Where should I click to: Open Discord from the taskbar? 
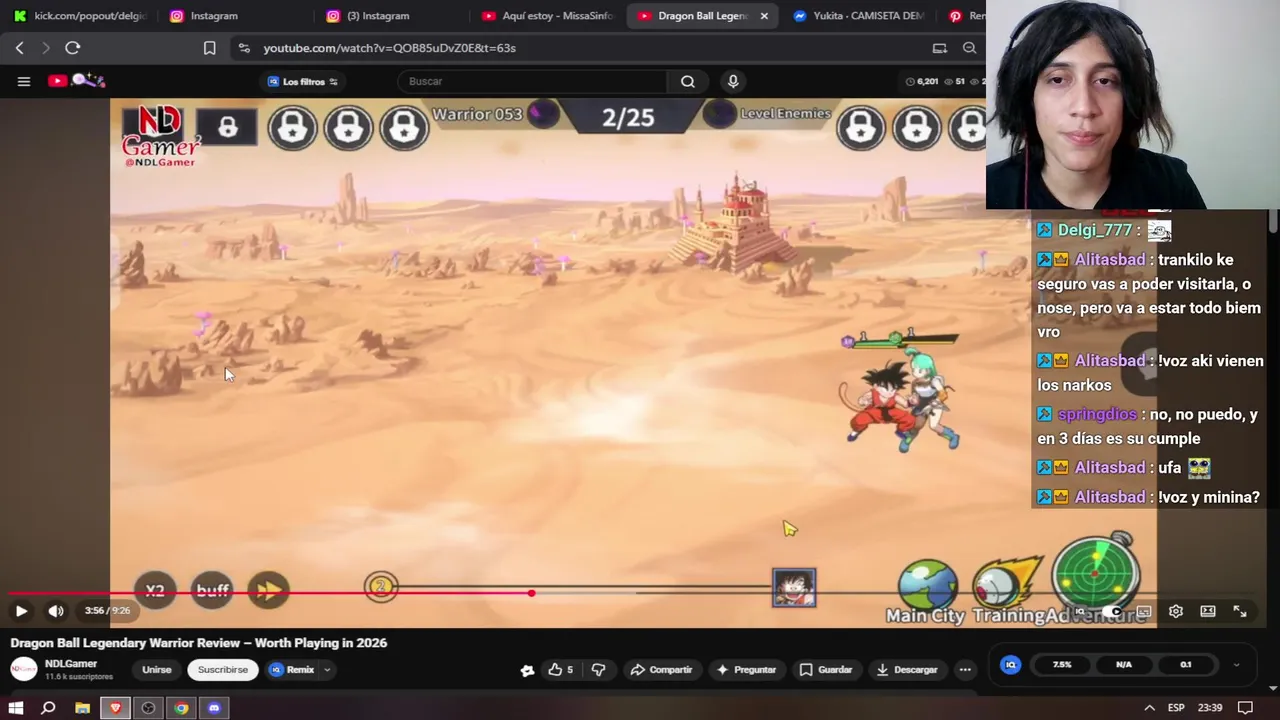(214, 708)
